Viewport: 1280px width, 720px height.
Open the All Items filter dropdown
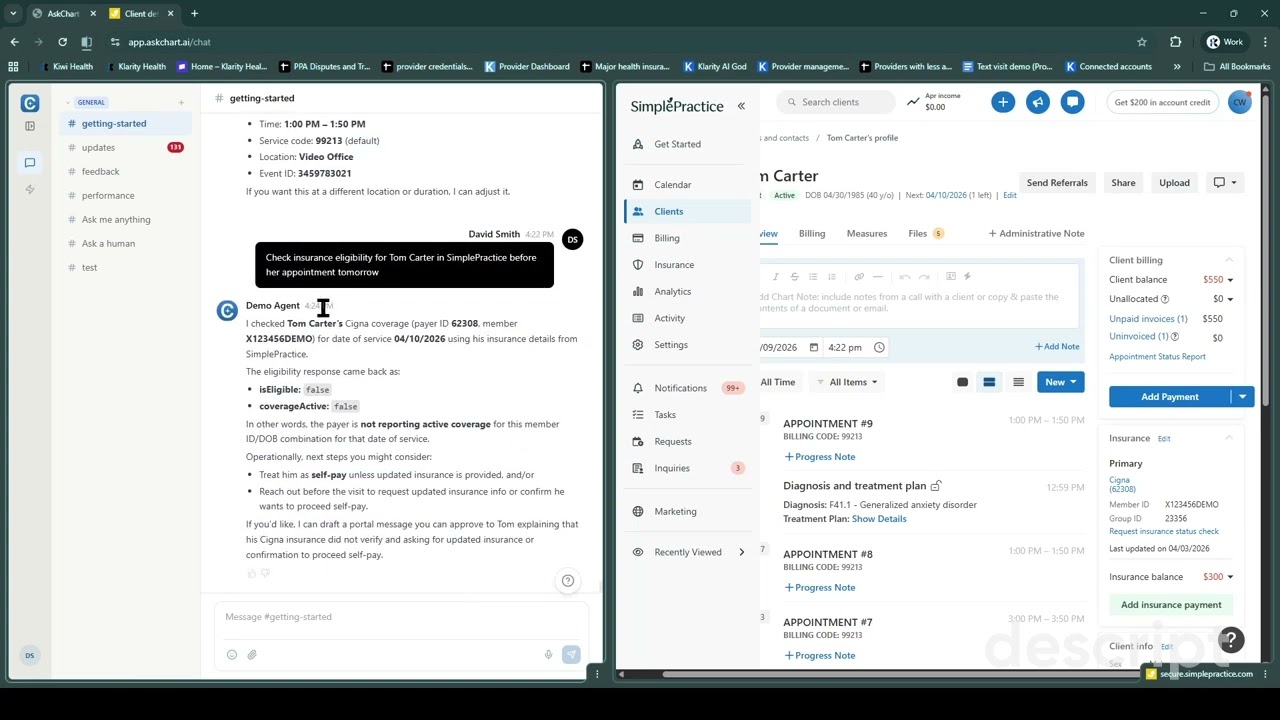coord(847,382)
